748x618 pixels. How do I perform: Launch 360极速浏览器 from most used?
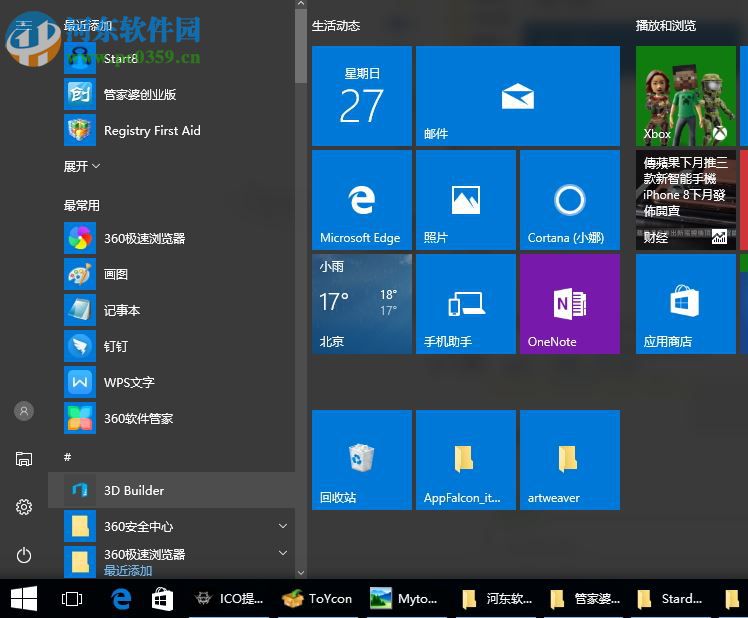[171, 238]
